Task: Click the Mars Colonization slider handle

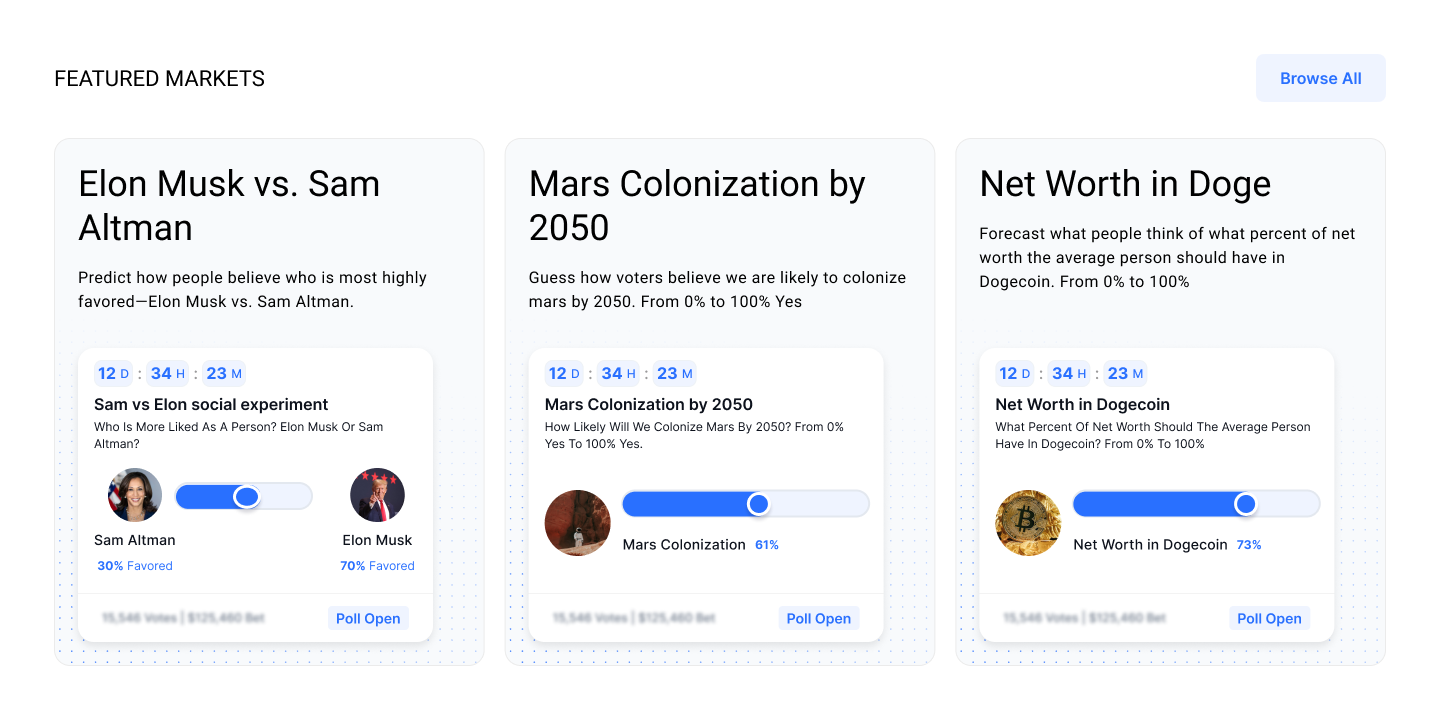Action: (x=759, y=504)
